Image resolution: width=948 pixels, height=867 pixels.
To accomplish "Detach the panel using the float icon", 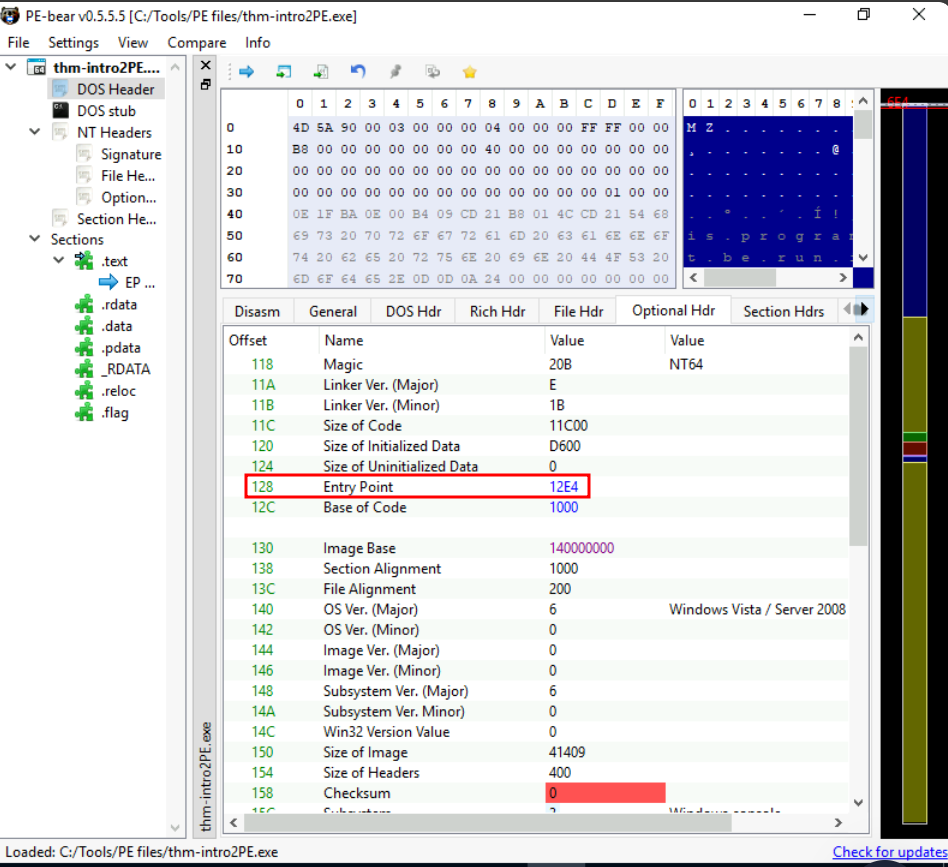I will [206, 85].
